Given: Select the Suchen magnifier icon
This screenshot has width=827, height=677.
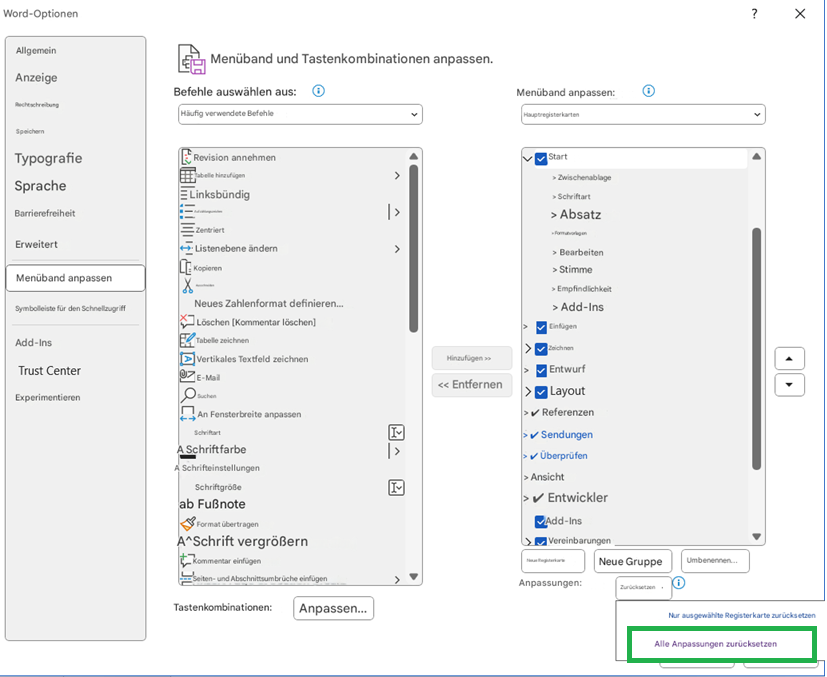Looking at the screenshot, I should (x=188, y=395).
